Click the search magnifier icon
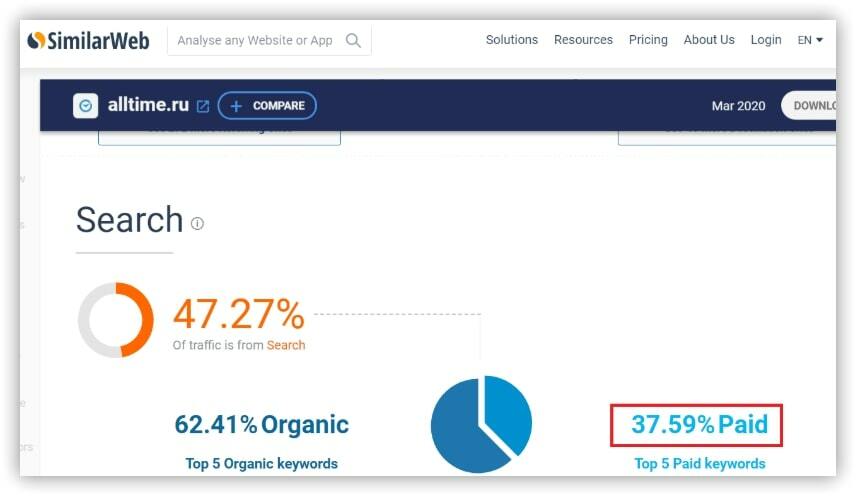The image size is (856, 496). 353,40
